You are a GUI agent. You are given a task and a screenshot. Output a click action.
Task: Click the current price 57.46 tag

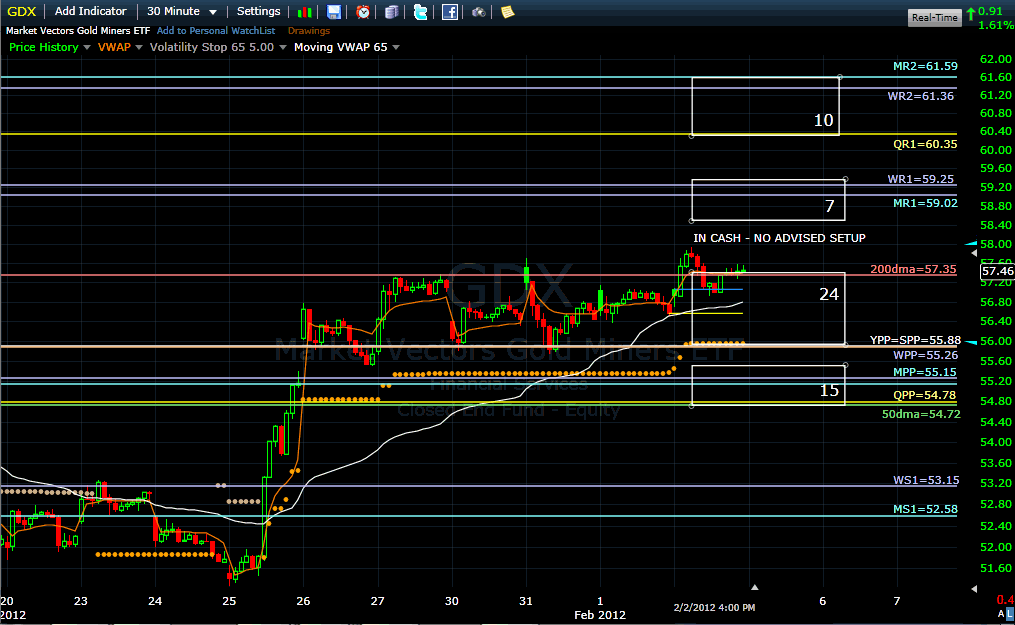[x=998, y=271]
